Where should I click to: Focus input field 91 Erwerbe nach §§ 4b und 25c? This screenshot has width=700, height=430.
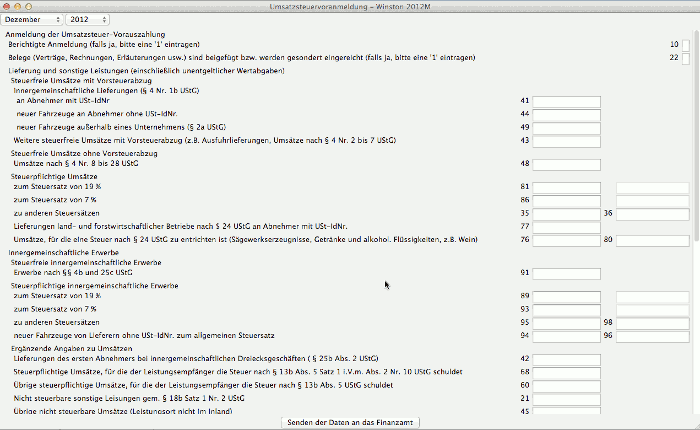pos(567,273)
